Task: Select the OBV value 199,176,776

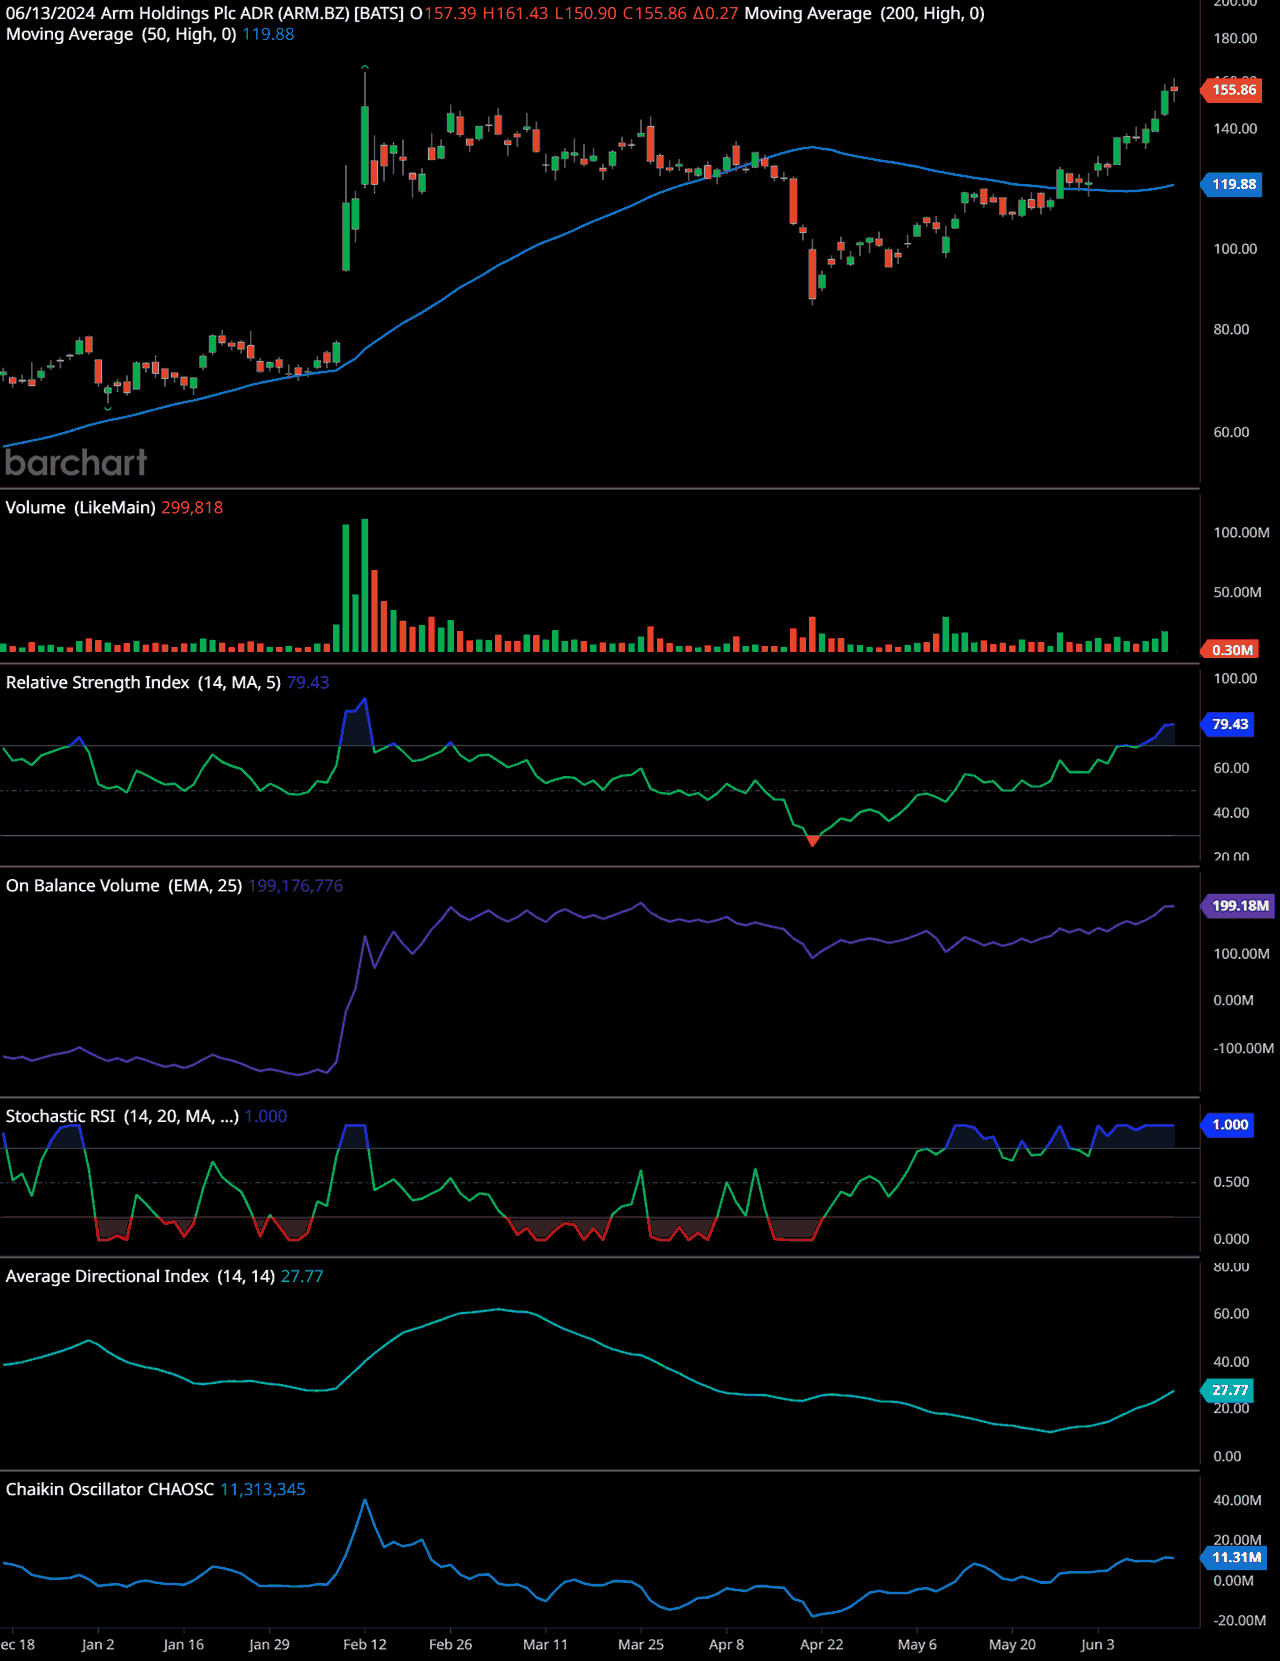Action: tap(295, 885)
